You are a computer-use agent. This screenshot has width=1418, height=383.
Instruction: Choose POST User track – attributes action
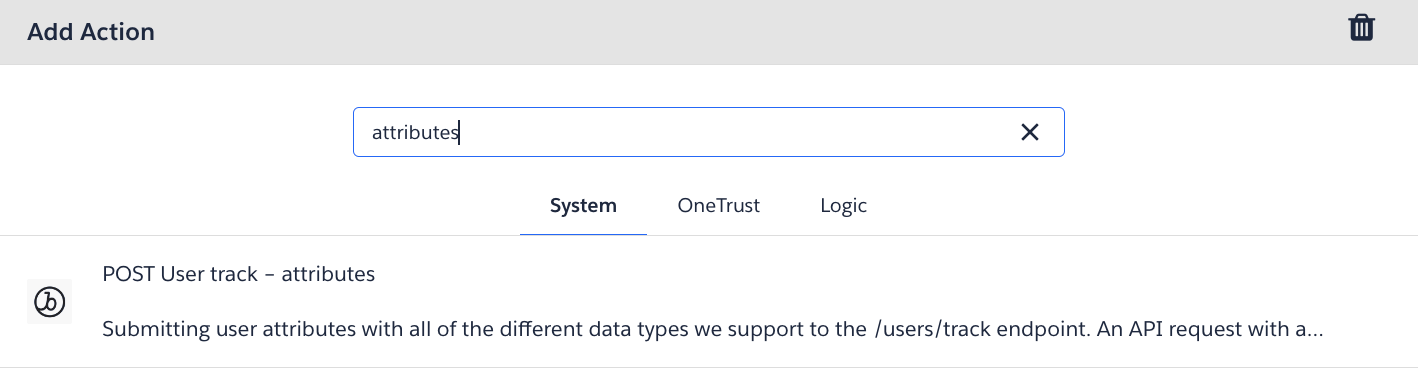pos(239,274)
